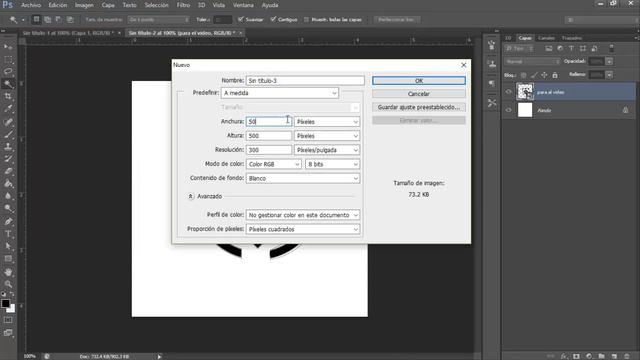Hide the Fondo layer
The height and width of the screenshot is (360, 640).
click(x=509, y=110)
